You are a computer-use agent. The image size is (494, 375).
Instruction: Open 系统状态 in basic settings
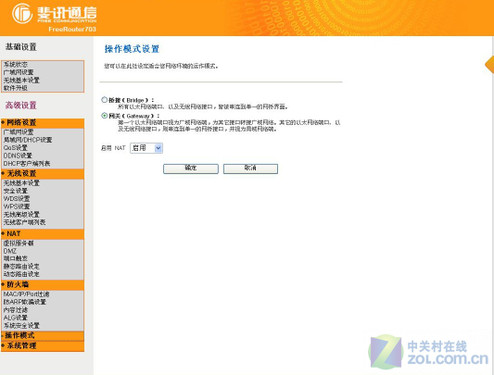15,64
